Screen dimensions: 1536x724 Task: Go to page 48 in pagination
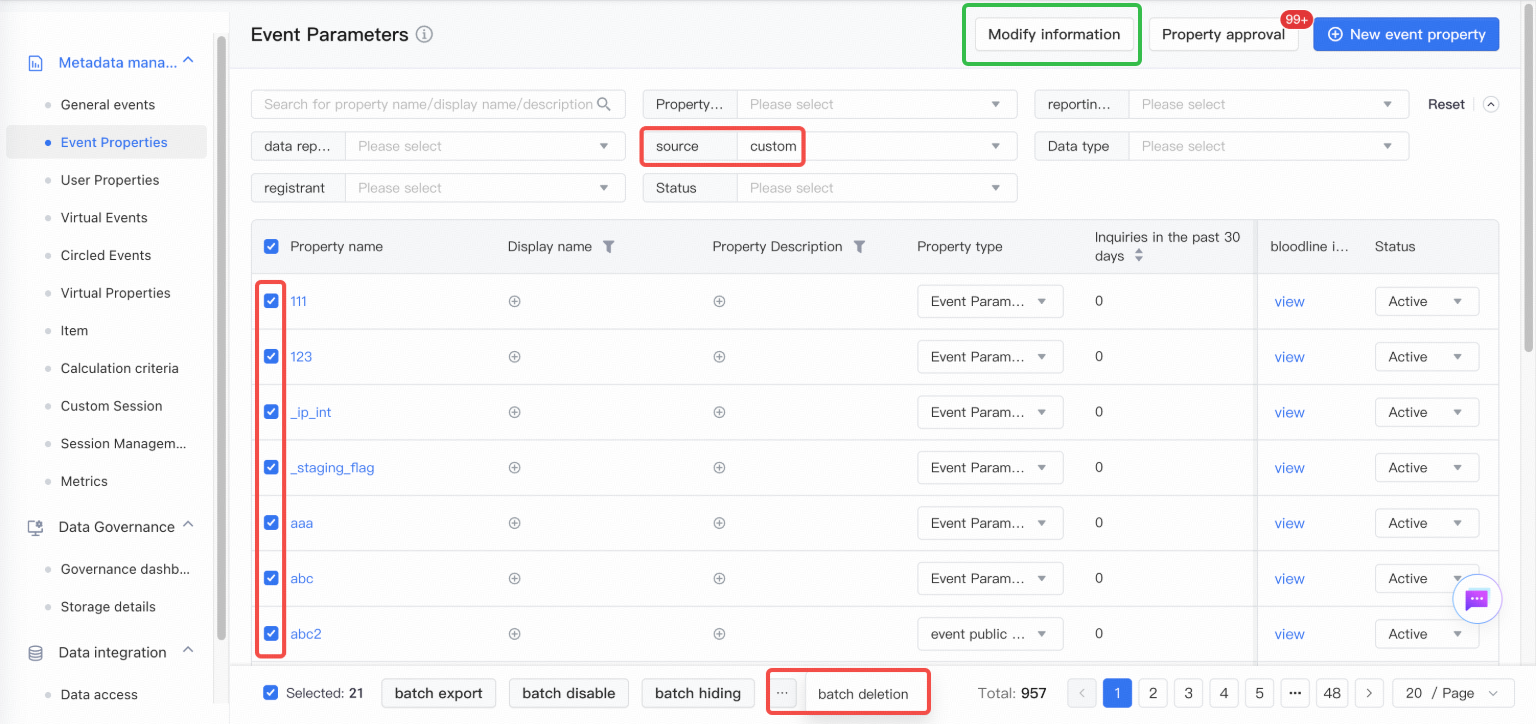pyautogui.click(x=1331, y=693)
